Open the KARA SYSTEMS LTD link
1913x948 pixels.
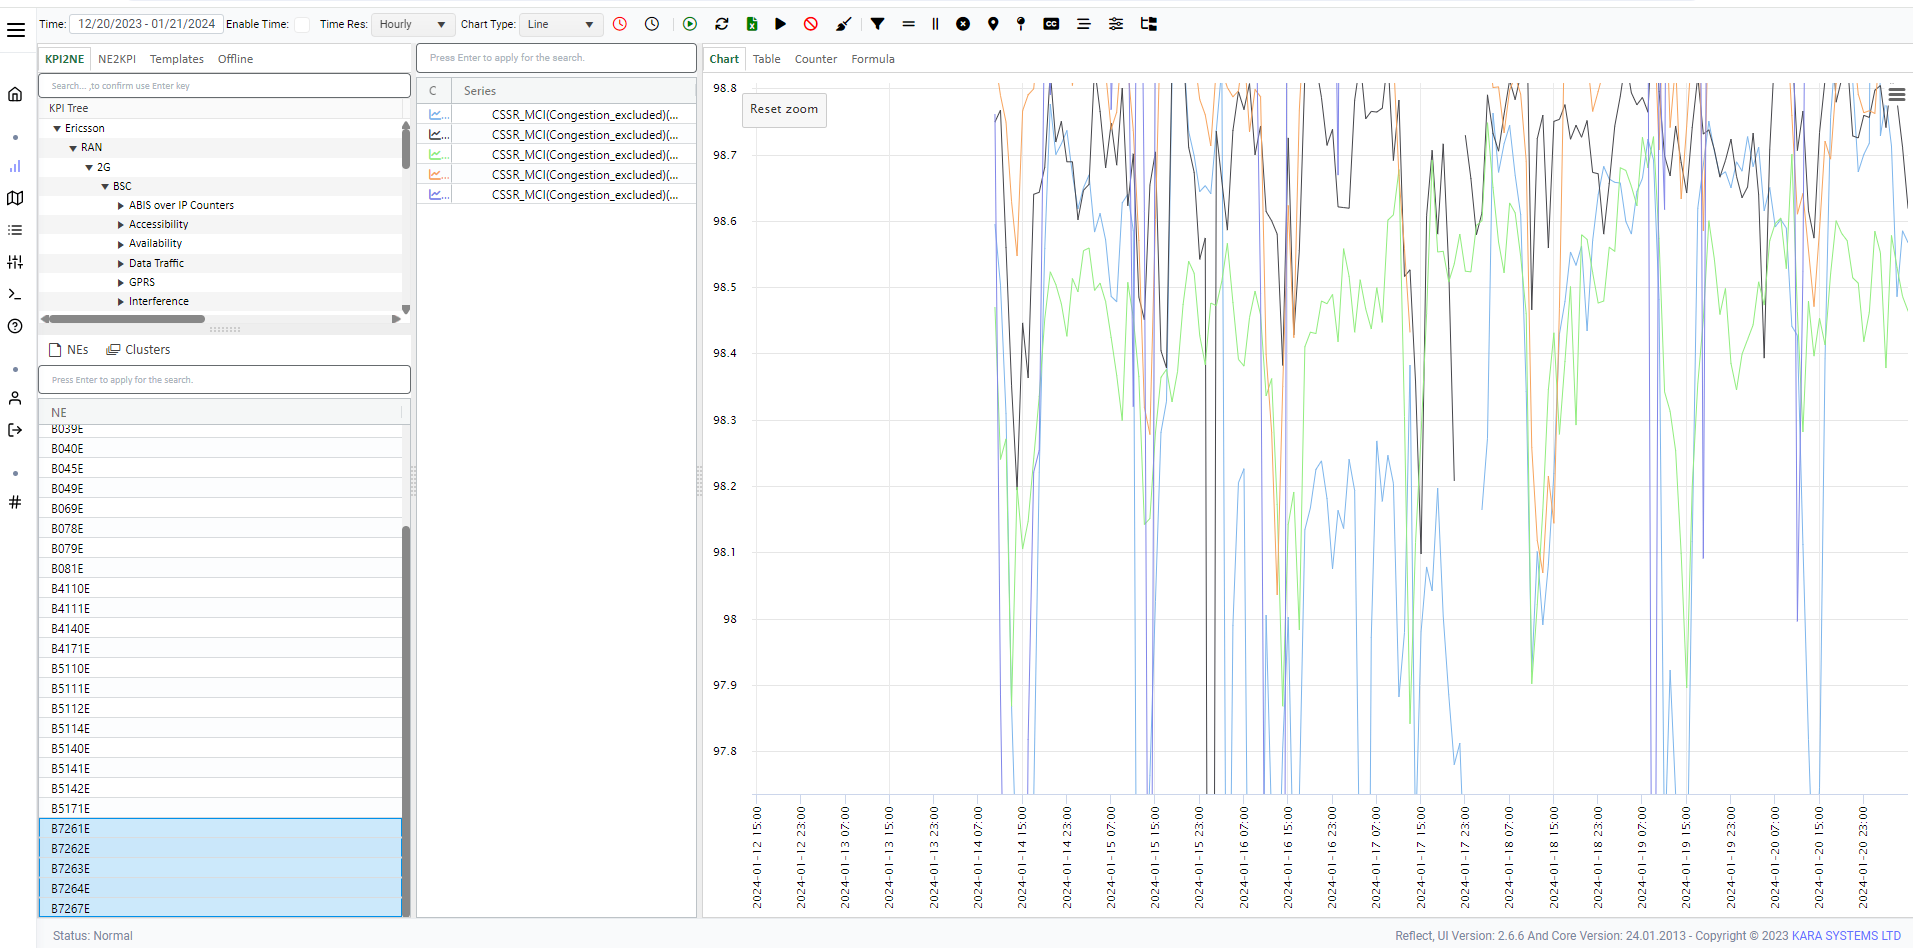coord(1846,936)
